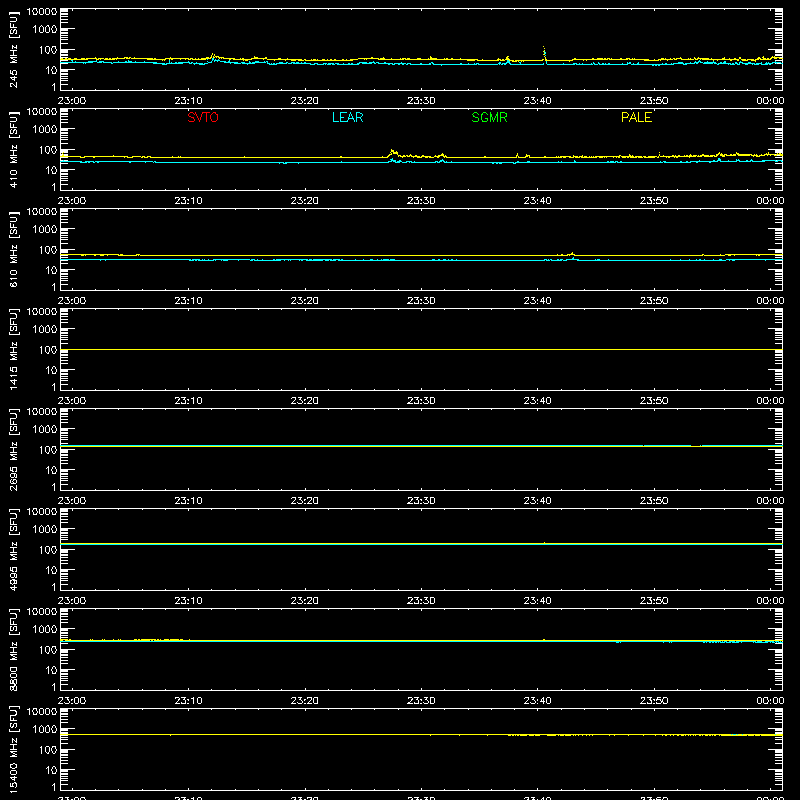This screenshot has width=800, height=800.
Task: Click 23:10 time label under 610 MHz panel
Action: [x=188, y=301]
